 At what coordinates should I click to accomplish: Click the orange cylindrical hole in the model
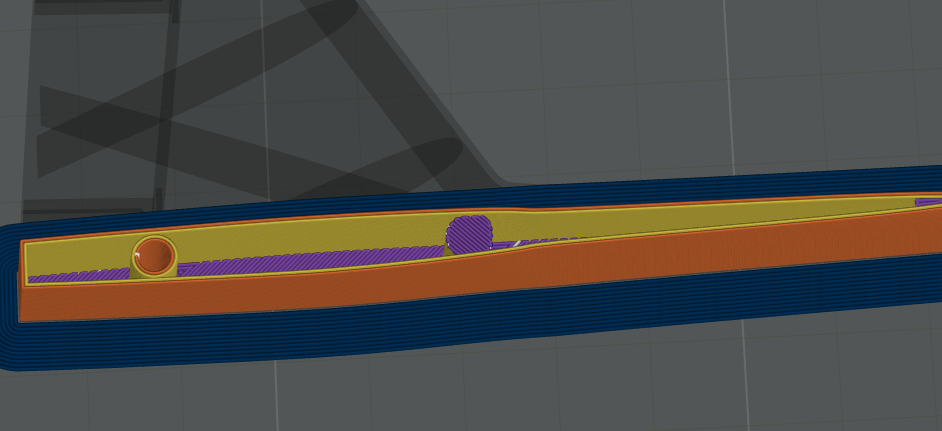(x=154, y=256)
